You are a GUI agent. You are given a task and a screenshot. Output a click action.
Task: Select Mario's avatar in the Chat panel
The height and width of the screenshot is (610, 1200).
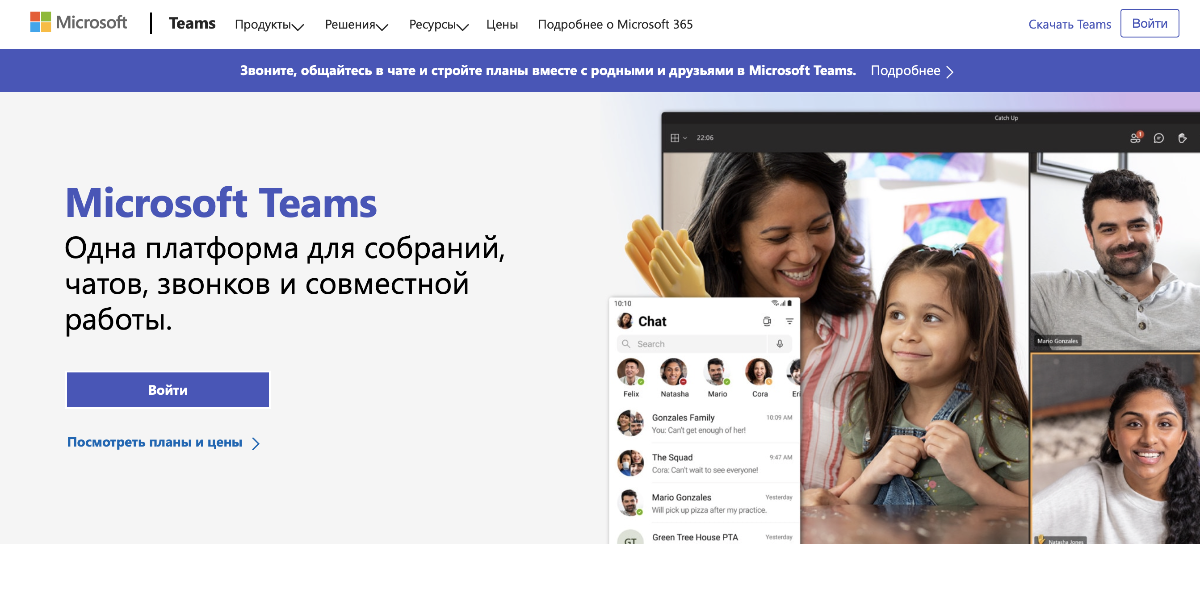tap(717, 372)
